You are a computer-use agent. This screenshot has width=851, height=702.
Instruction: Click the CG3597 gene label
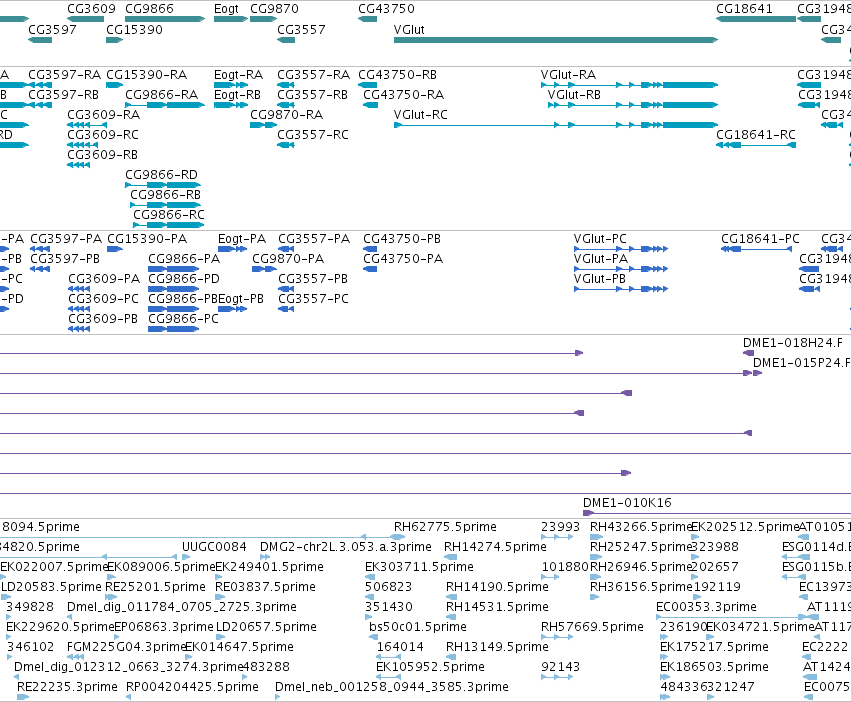[52, 29]
